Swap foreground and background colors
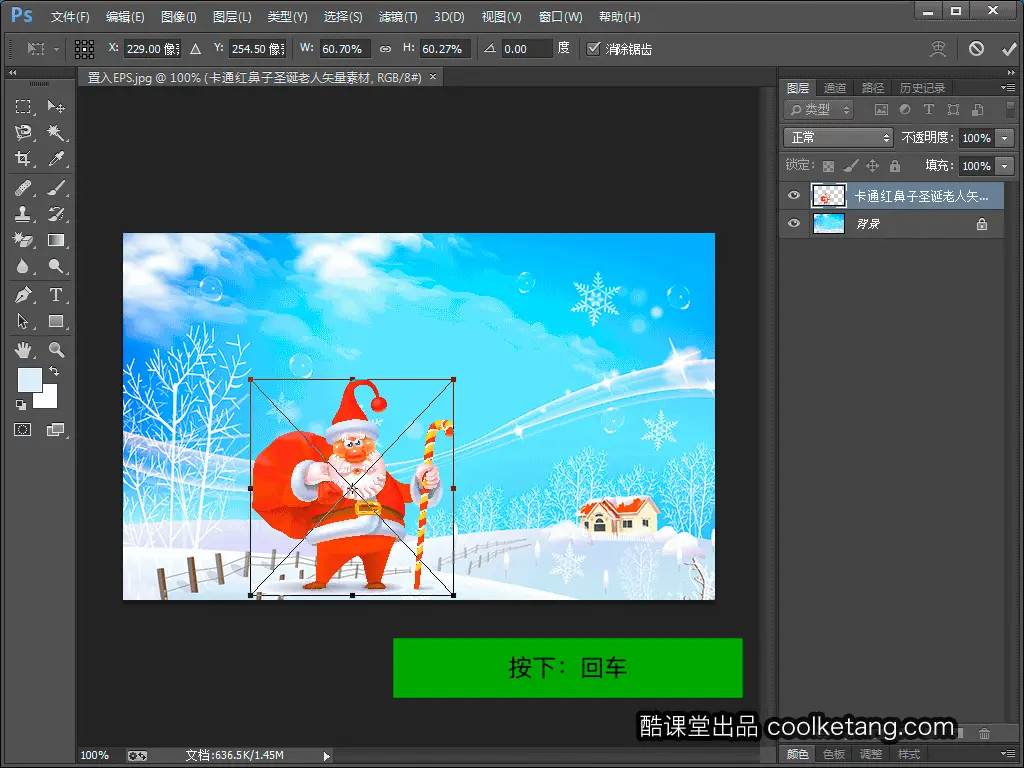Viewport: 1024px width, 768px height. coord(54,371)
